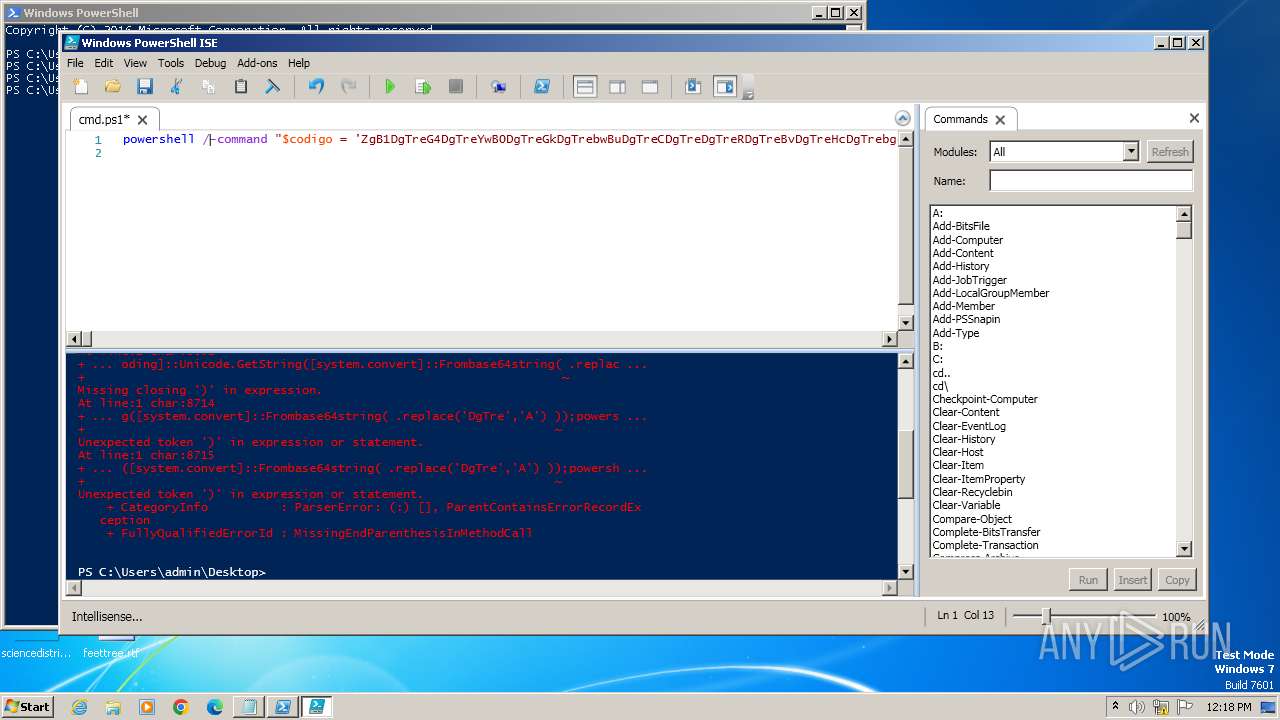The width and height of the screenshot is (1280, 720).
Task: Run selection with the page-and-play icon
Action: pos(423,87)
